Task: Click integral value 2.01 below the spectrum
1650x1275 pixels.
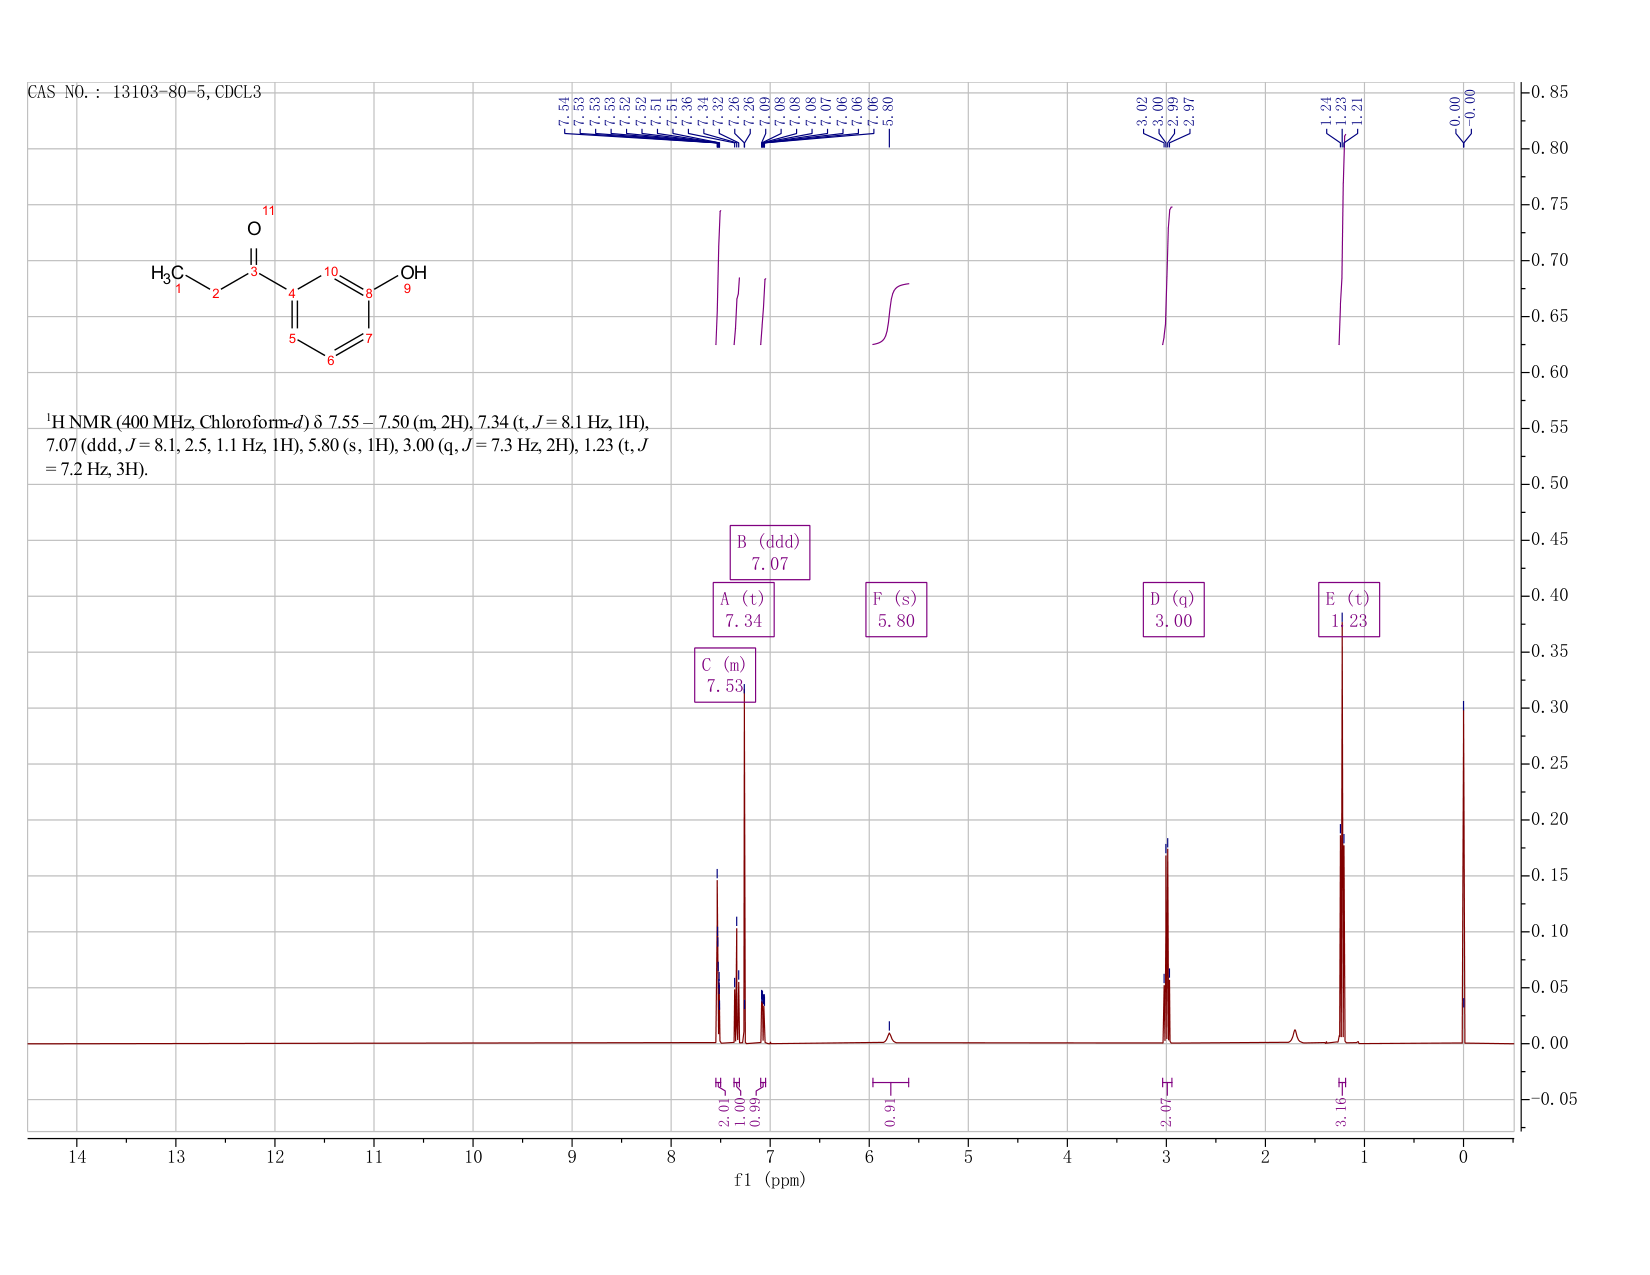Action: pyautogui.click(x=724, y=1112)
